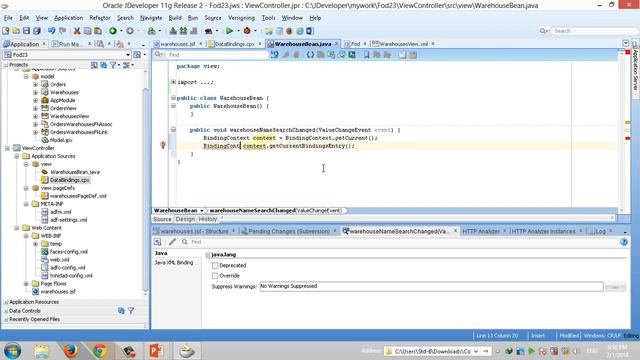The height and width of the screenshot is (360, 640).
Task: Switch to the History view tab
Action: tap(208, 220)
